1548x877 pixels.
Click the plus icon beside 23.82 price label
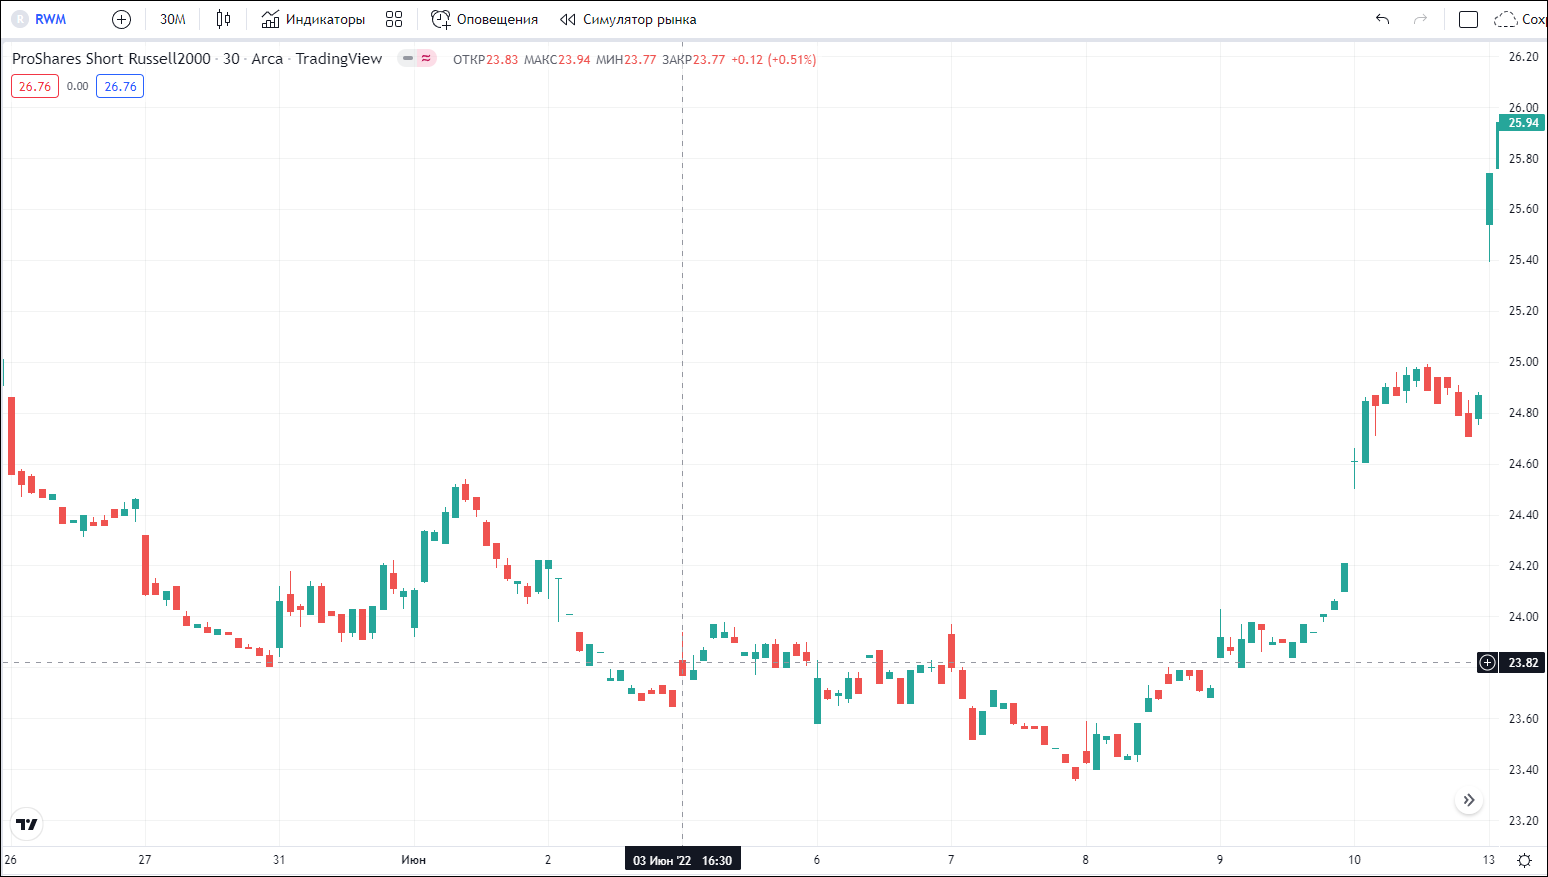[x=1488, y=662]
